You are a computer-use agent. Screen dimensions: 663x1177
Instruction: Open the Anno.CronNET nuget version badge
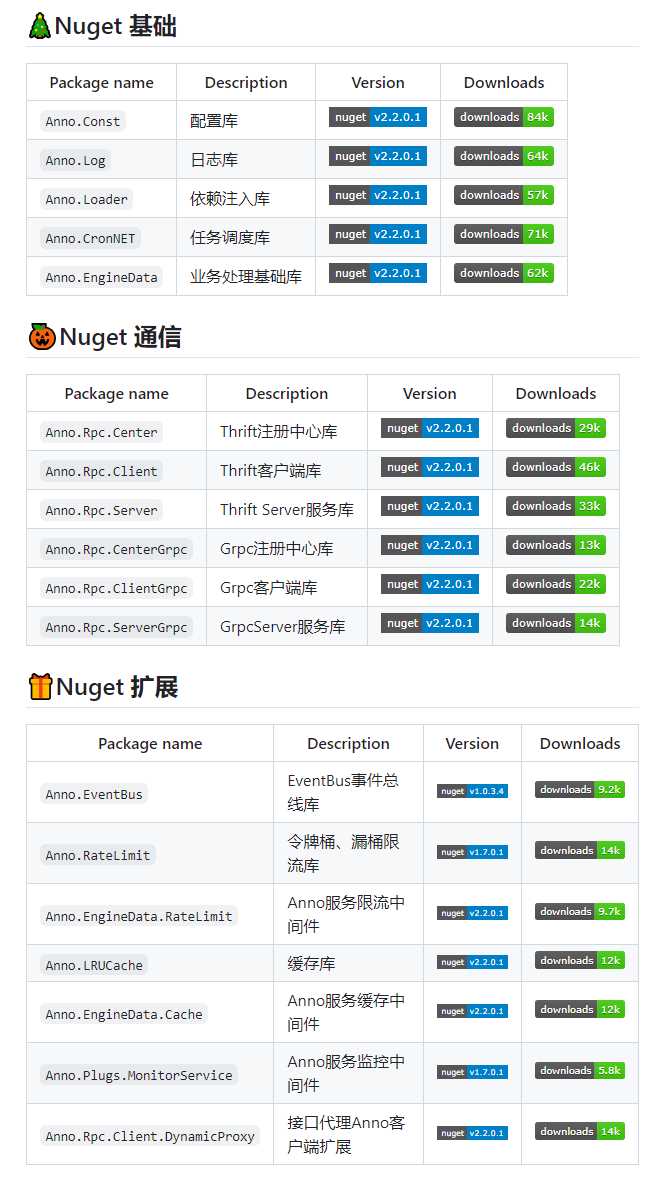pyautogui.click(x=378, y=235)
